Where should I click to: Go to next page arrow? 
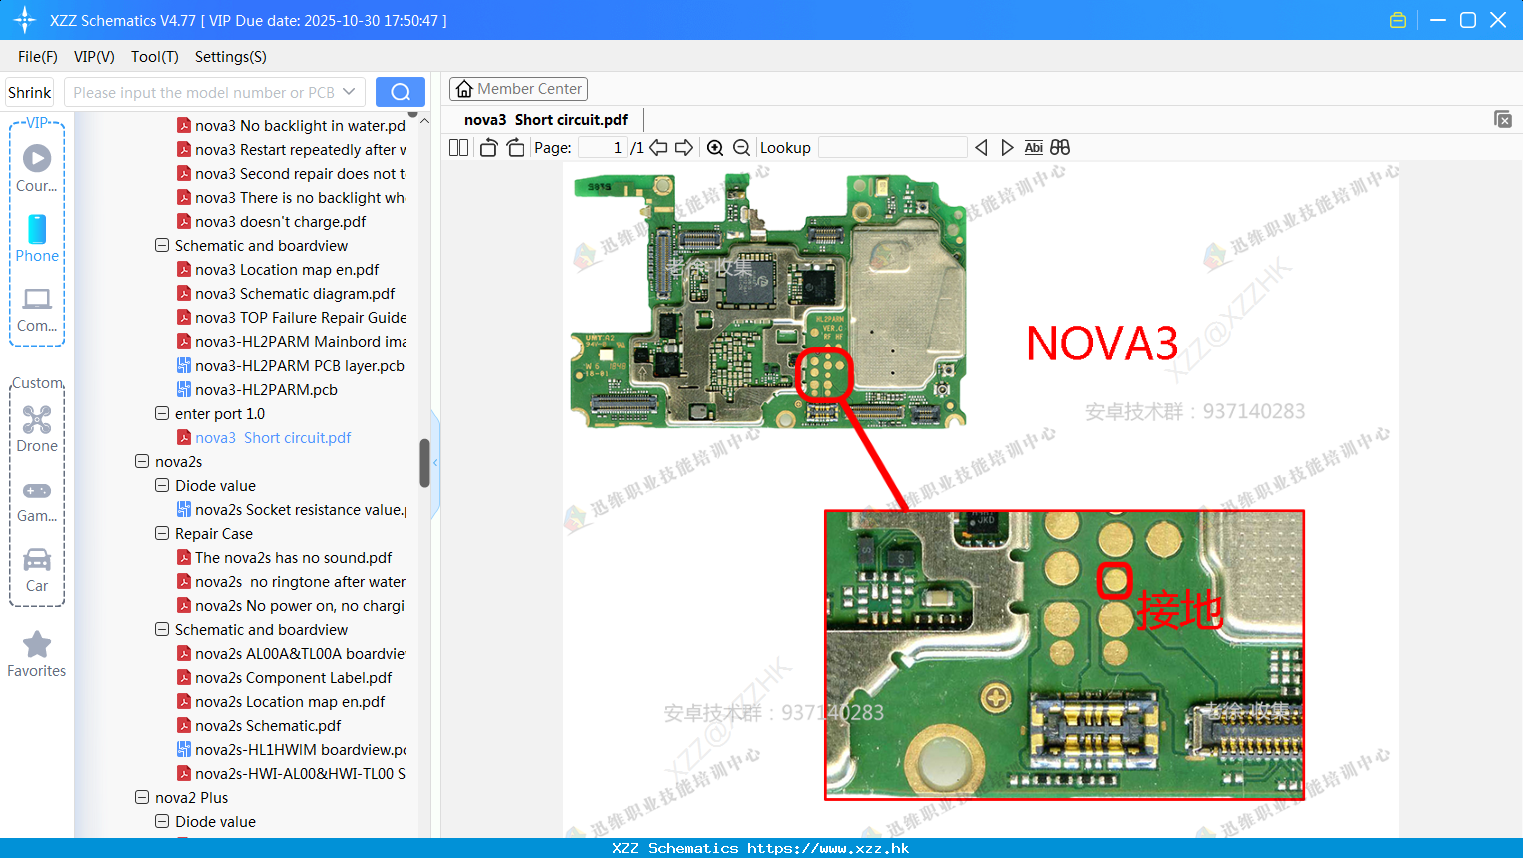coord(684,147)
